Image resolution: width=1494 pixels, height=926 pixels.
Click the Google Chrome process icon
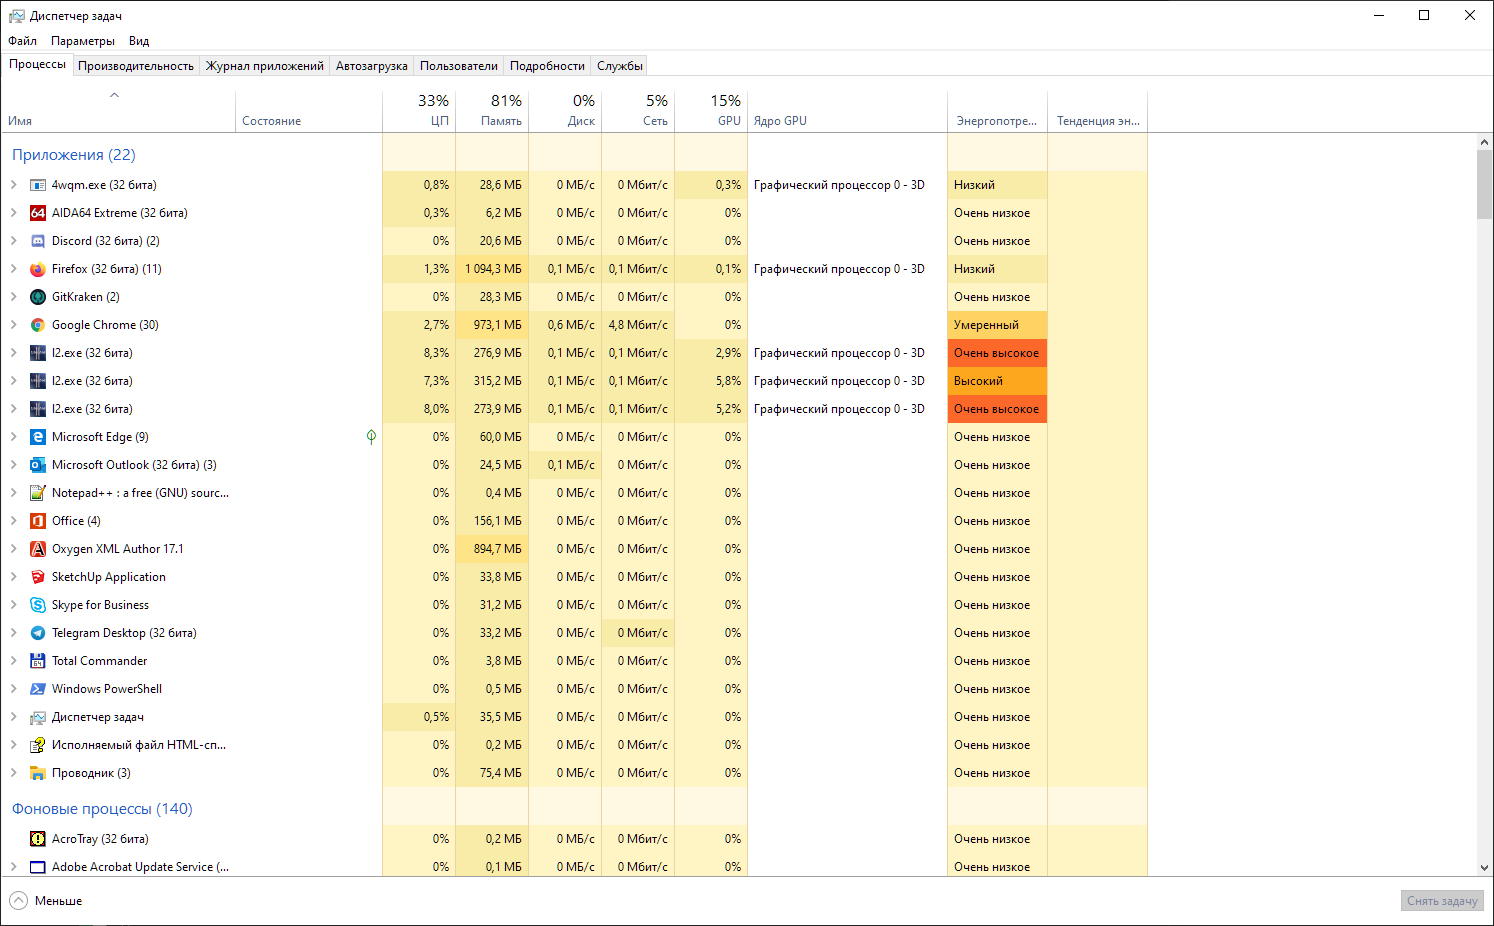coord(38,325)
